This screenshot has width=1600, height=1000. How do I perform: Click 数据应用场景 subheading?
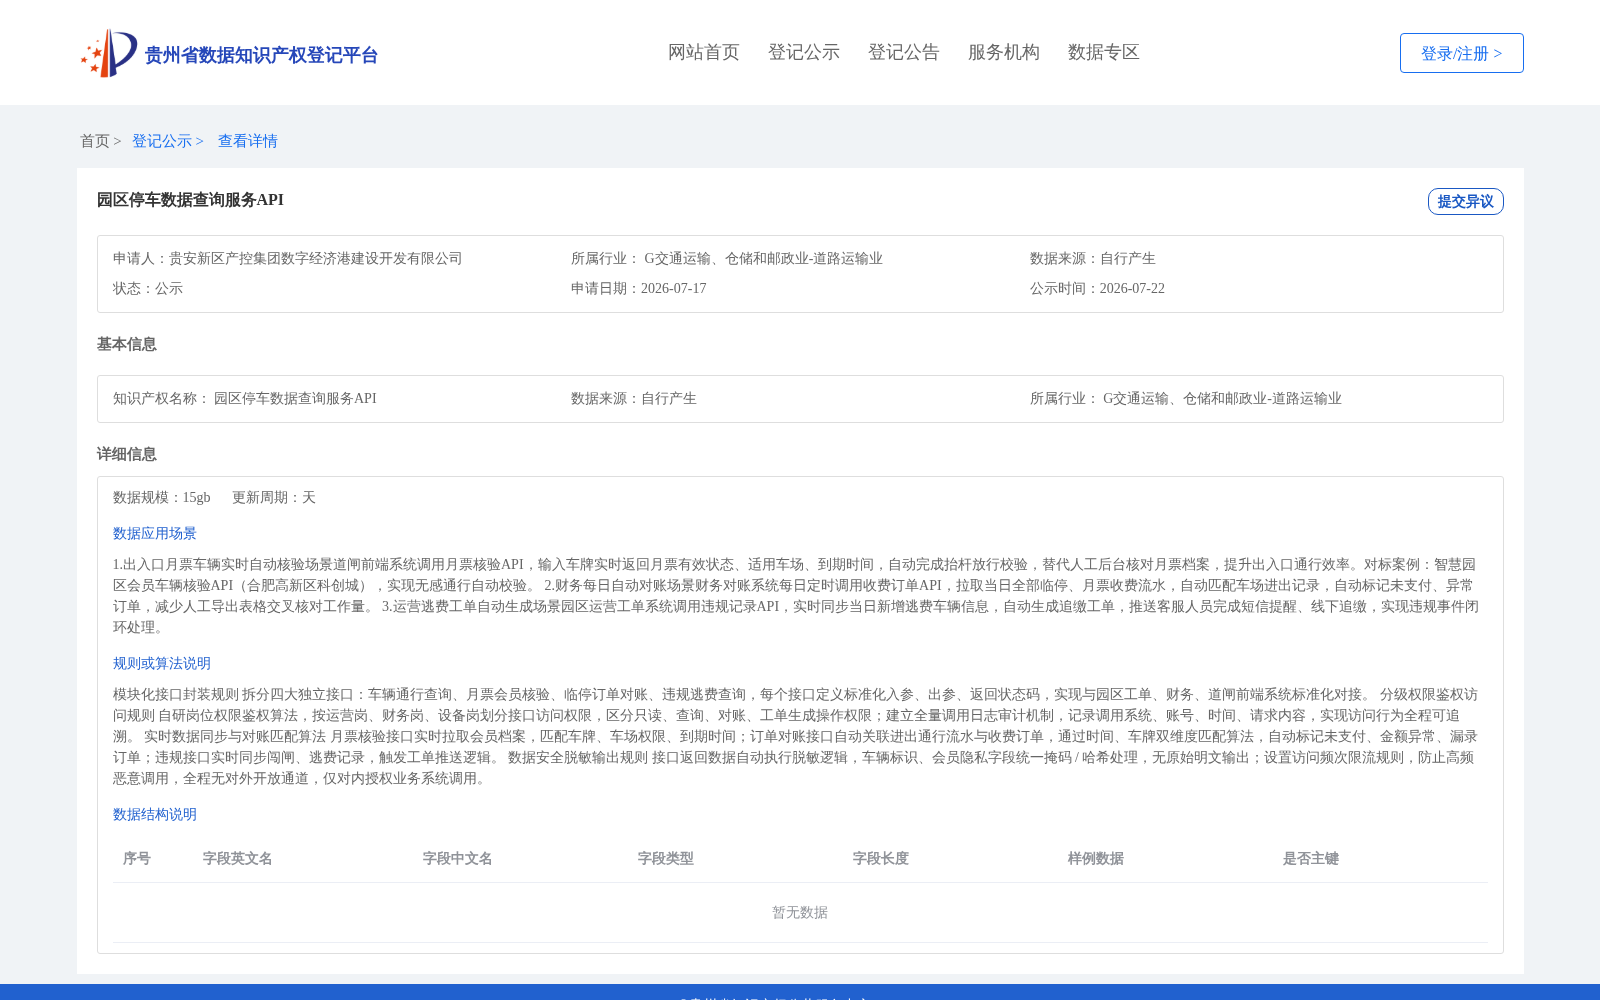(155, 533)
